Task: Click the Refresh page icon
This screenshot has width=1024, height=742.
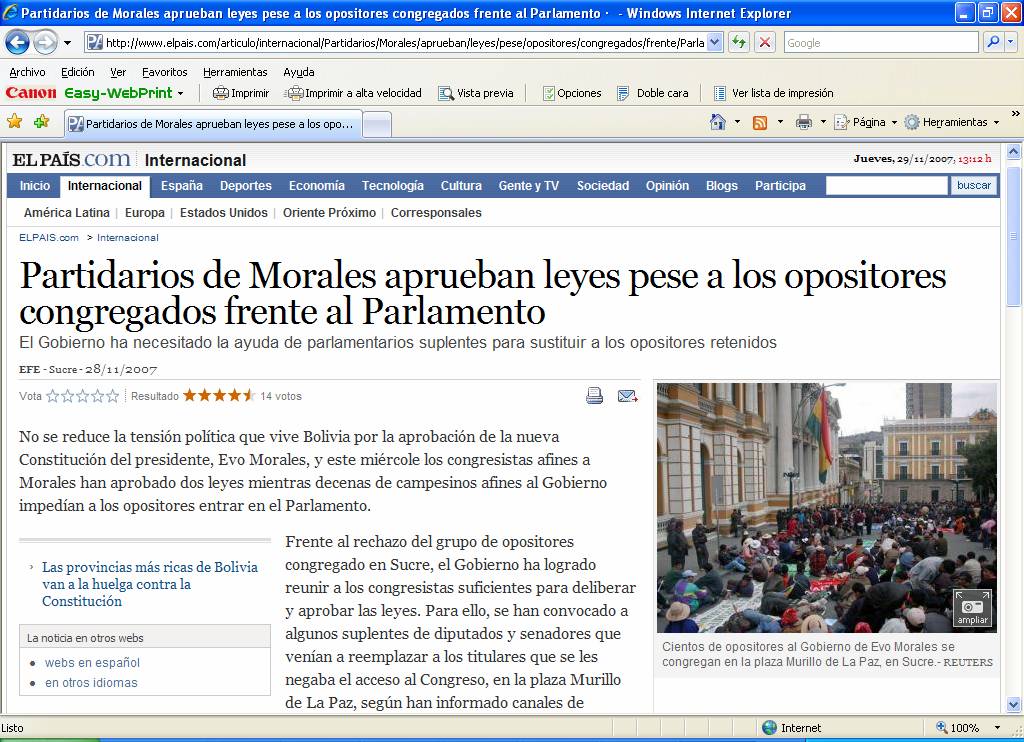Action: point(739,43)
